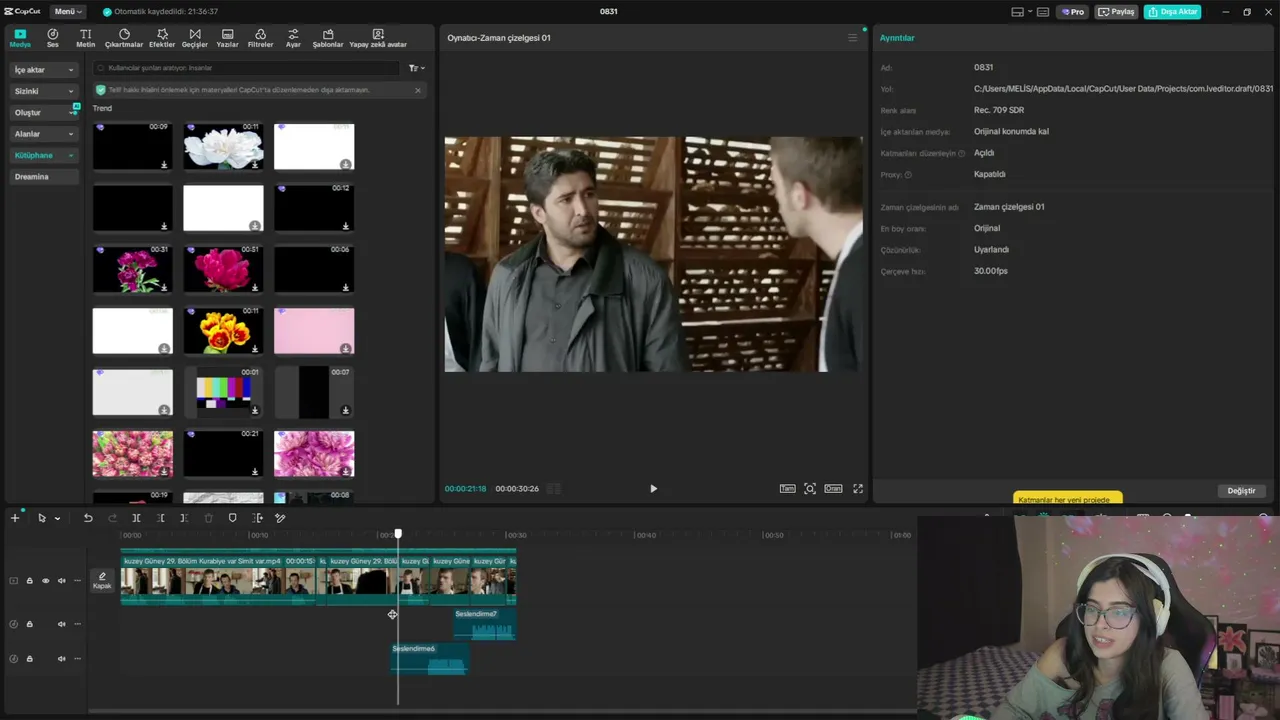Open the Yazılar captions tab
The image size is (1280, 720).
(x=228, y=38)
